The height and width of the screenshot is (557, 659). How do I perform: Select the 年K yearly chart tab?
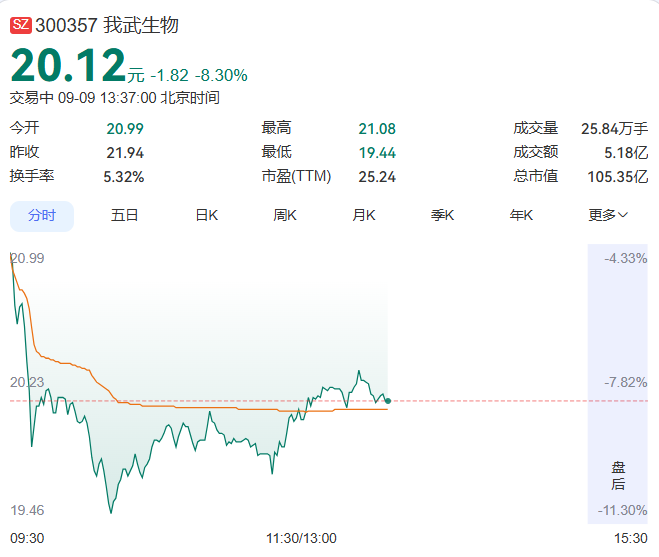click(x=521, y=216)
